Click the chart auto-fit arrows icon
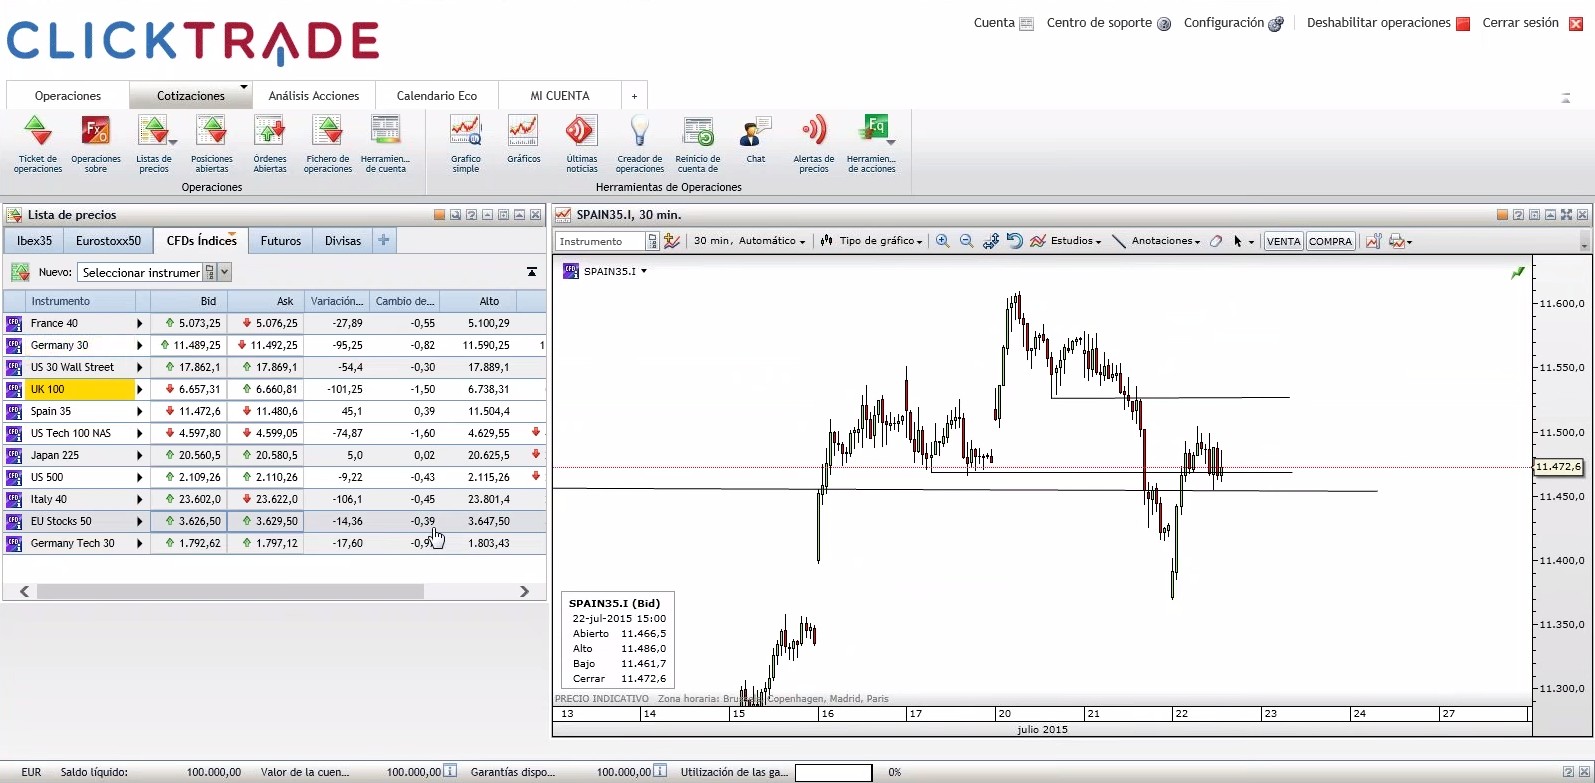The height and width of the screenshot is (783, 1595). pyautogui.click(x=991, y=241)
